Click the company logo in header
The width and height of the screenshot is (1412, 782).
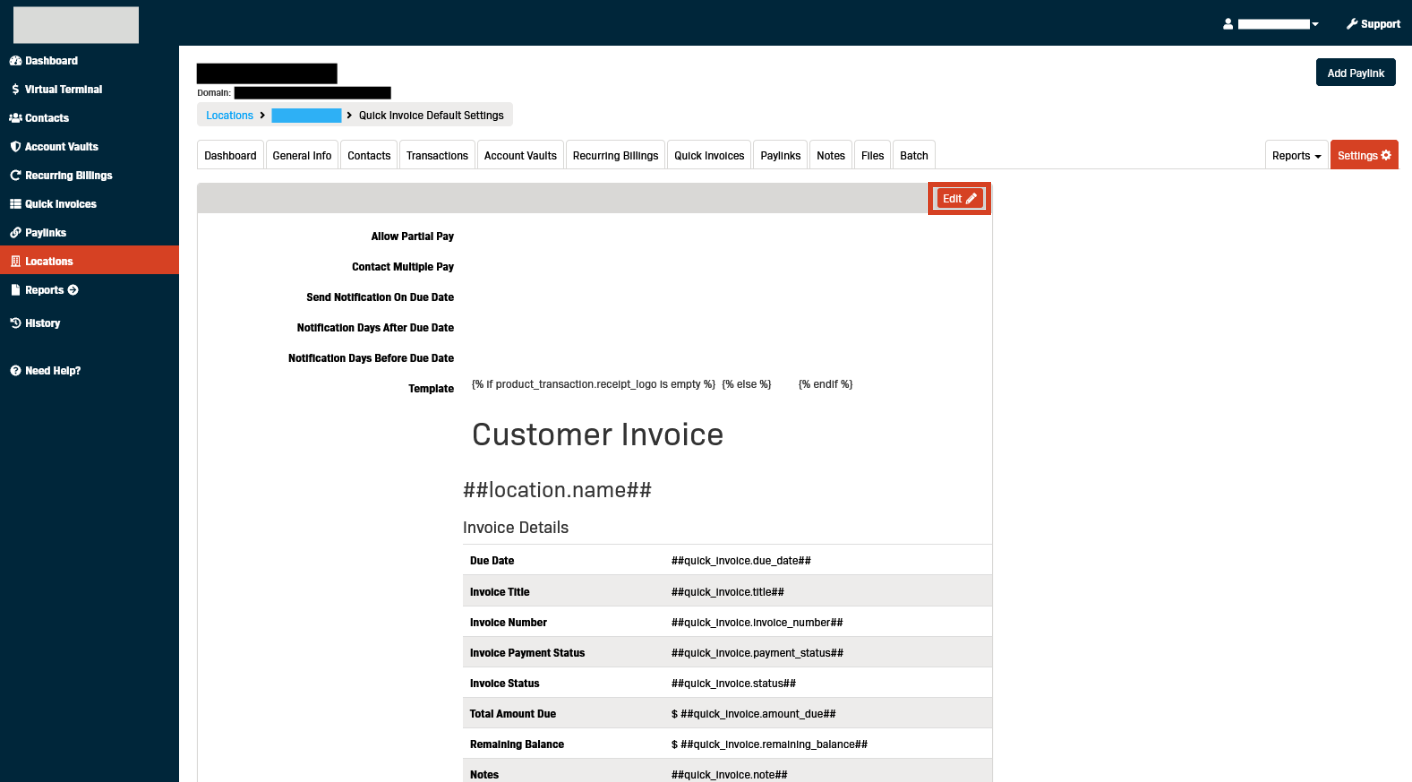pyautogui.click(x=76, y=25)
